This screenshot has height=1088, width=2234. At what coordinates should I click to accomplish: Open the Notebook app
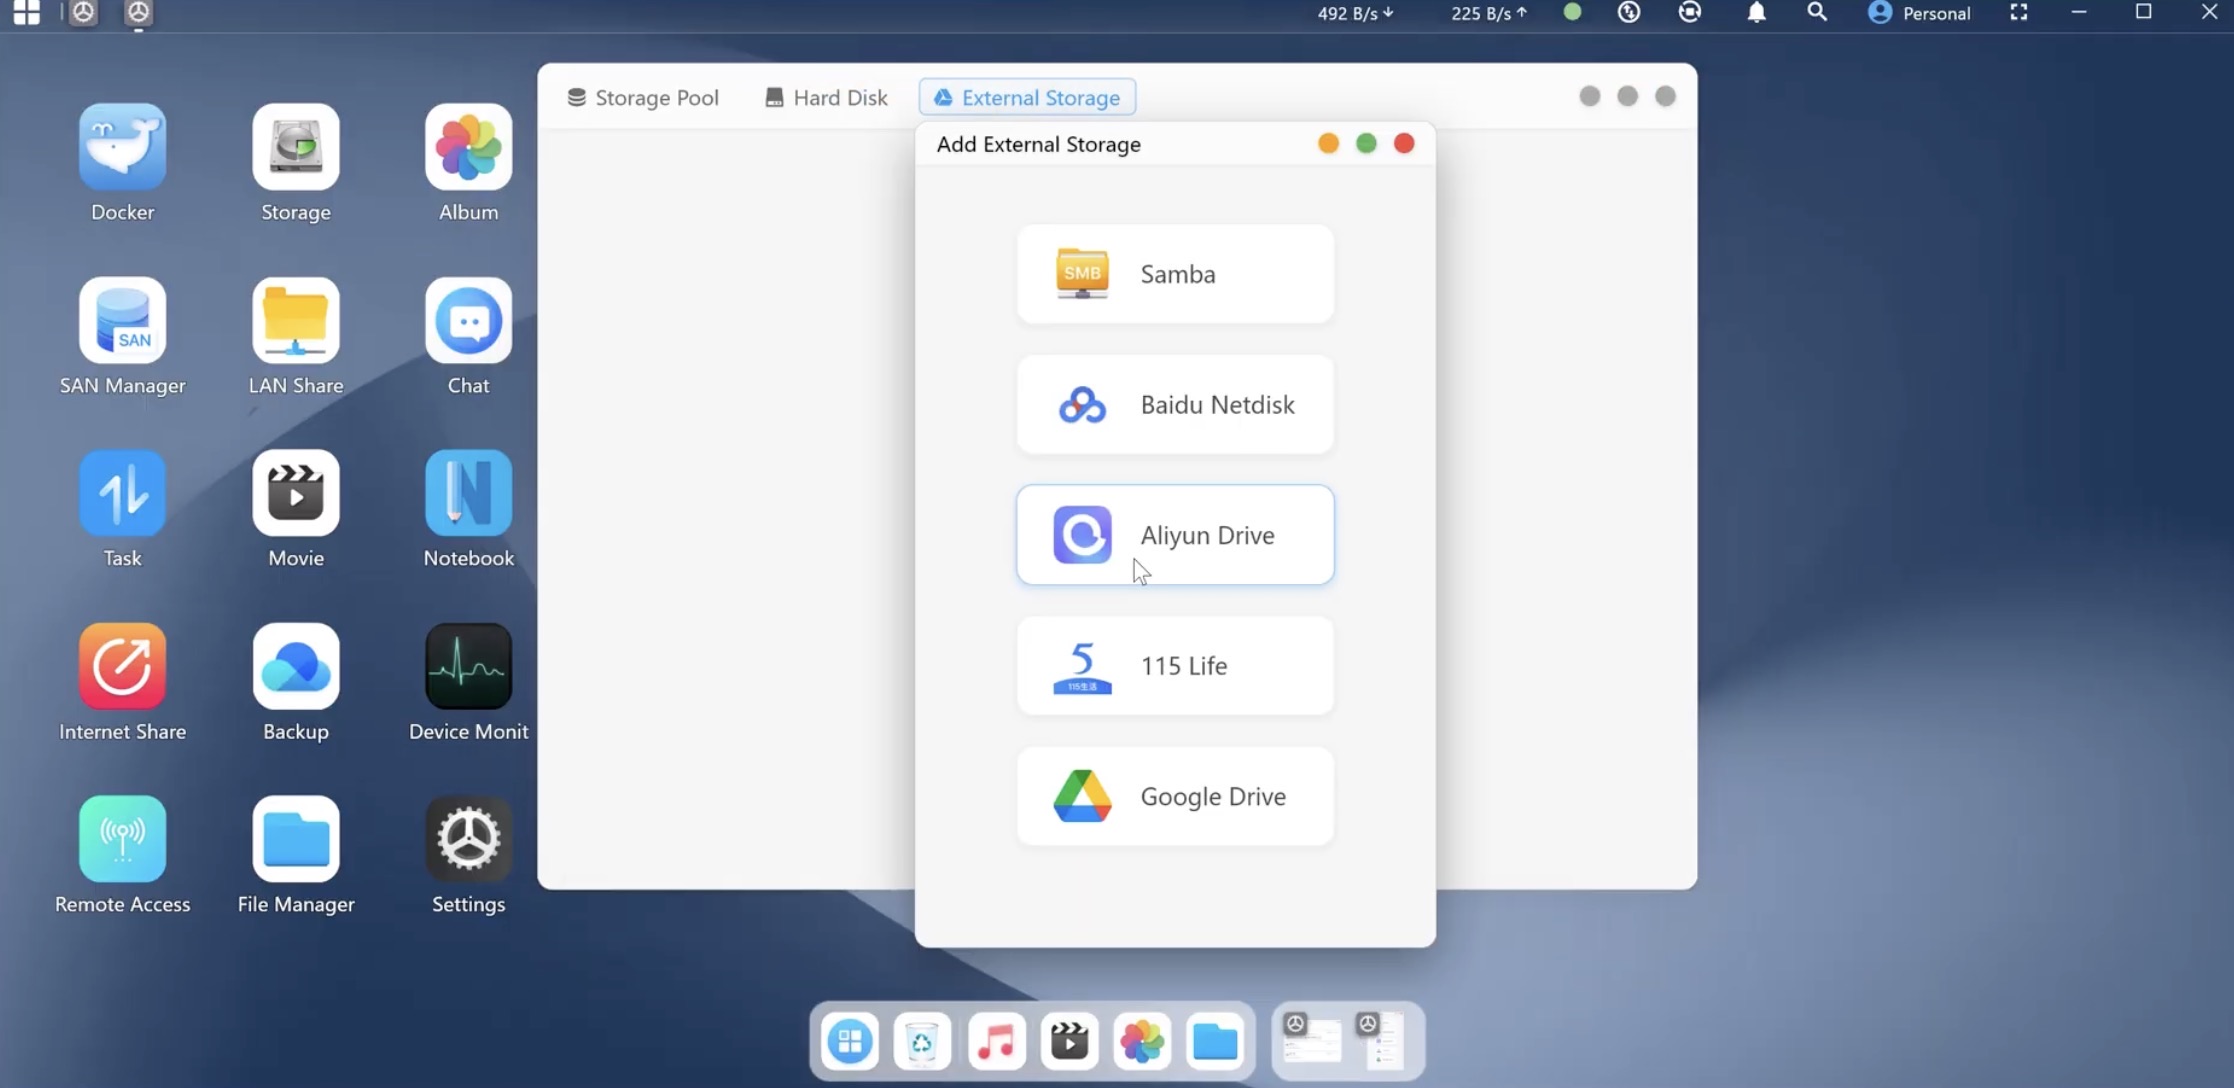(468, 493)
